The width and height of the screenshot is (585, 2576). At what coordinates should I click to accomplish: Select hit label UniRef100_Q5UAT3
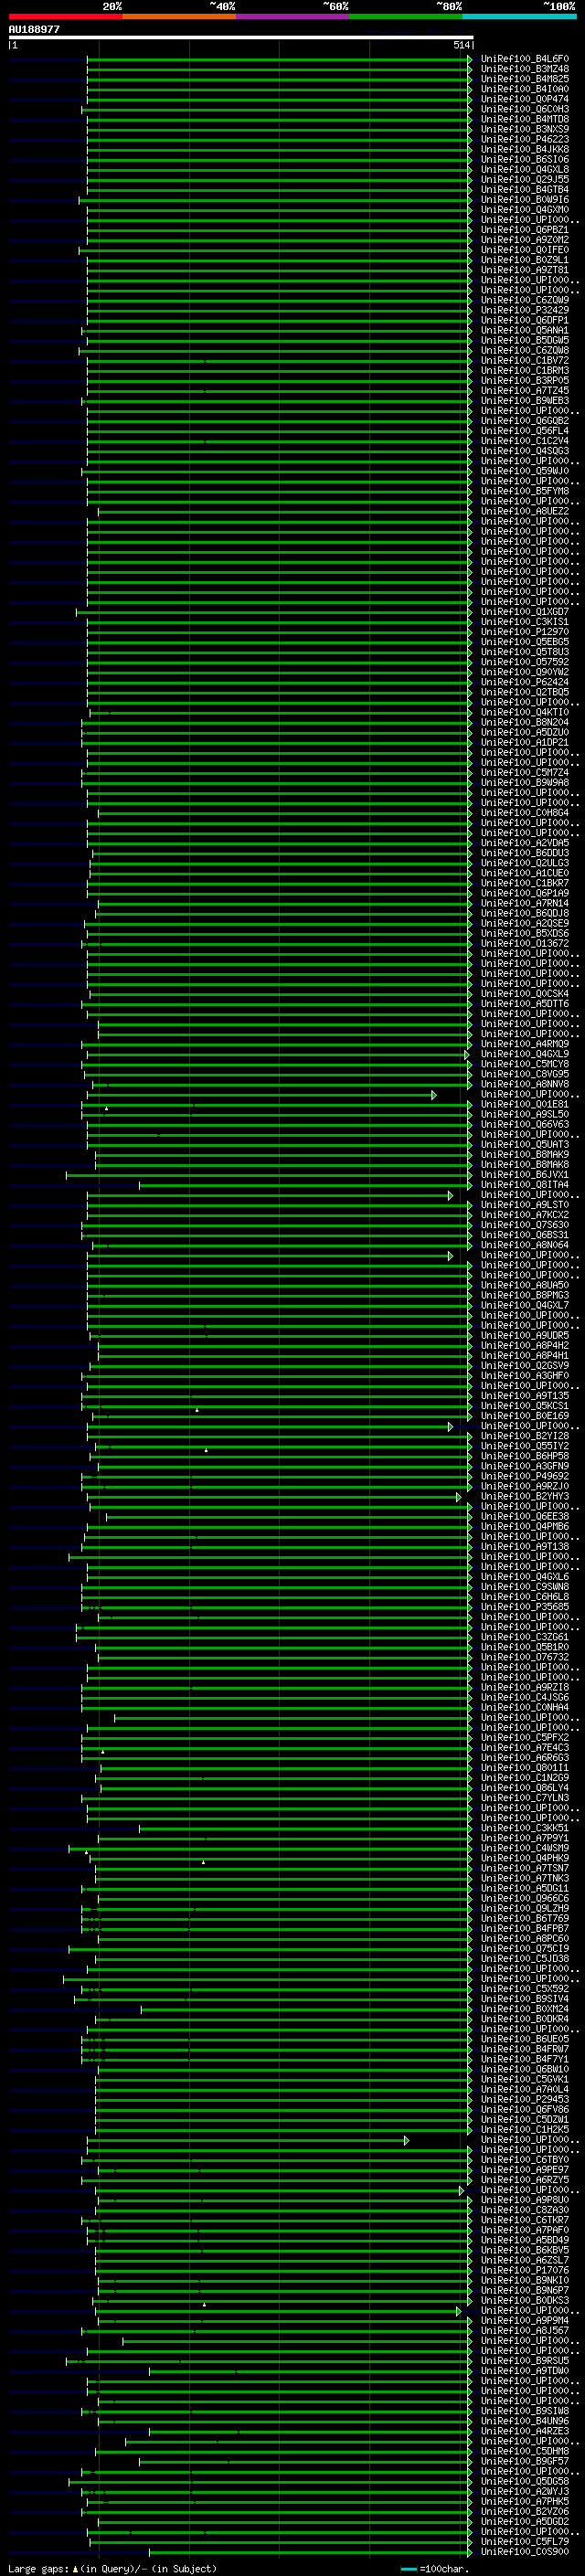tap(524, 1144)
